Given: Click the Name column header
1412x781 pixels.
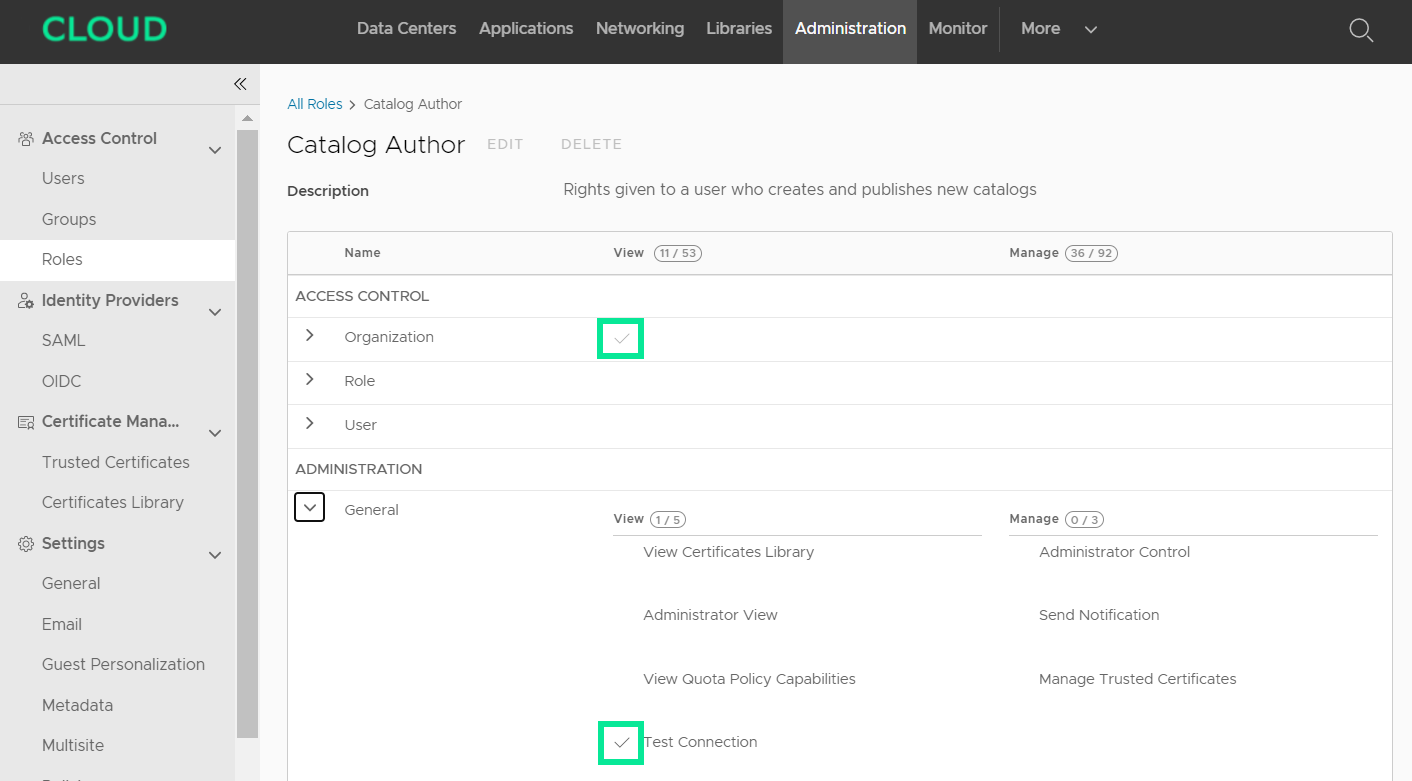Looking at the screenshot, I should click(362, 253).
